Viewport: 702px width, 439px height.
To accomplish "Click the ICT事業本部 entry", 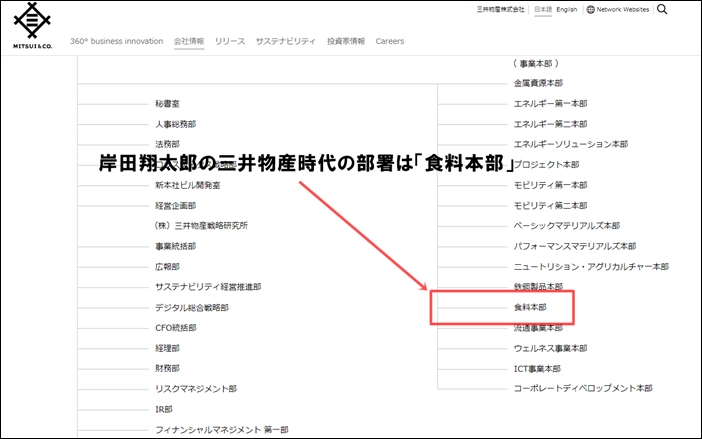I will click(537, 369).
